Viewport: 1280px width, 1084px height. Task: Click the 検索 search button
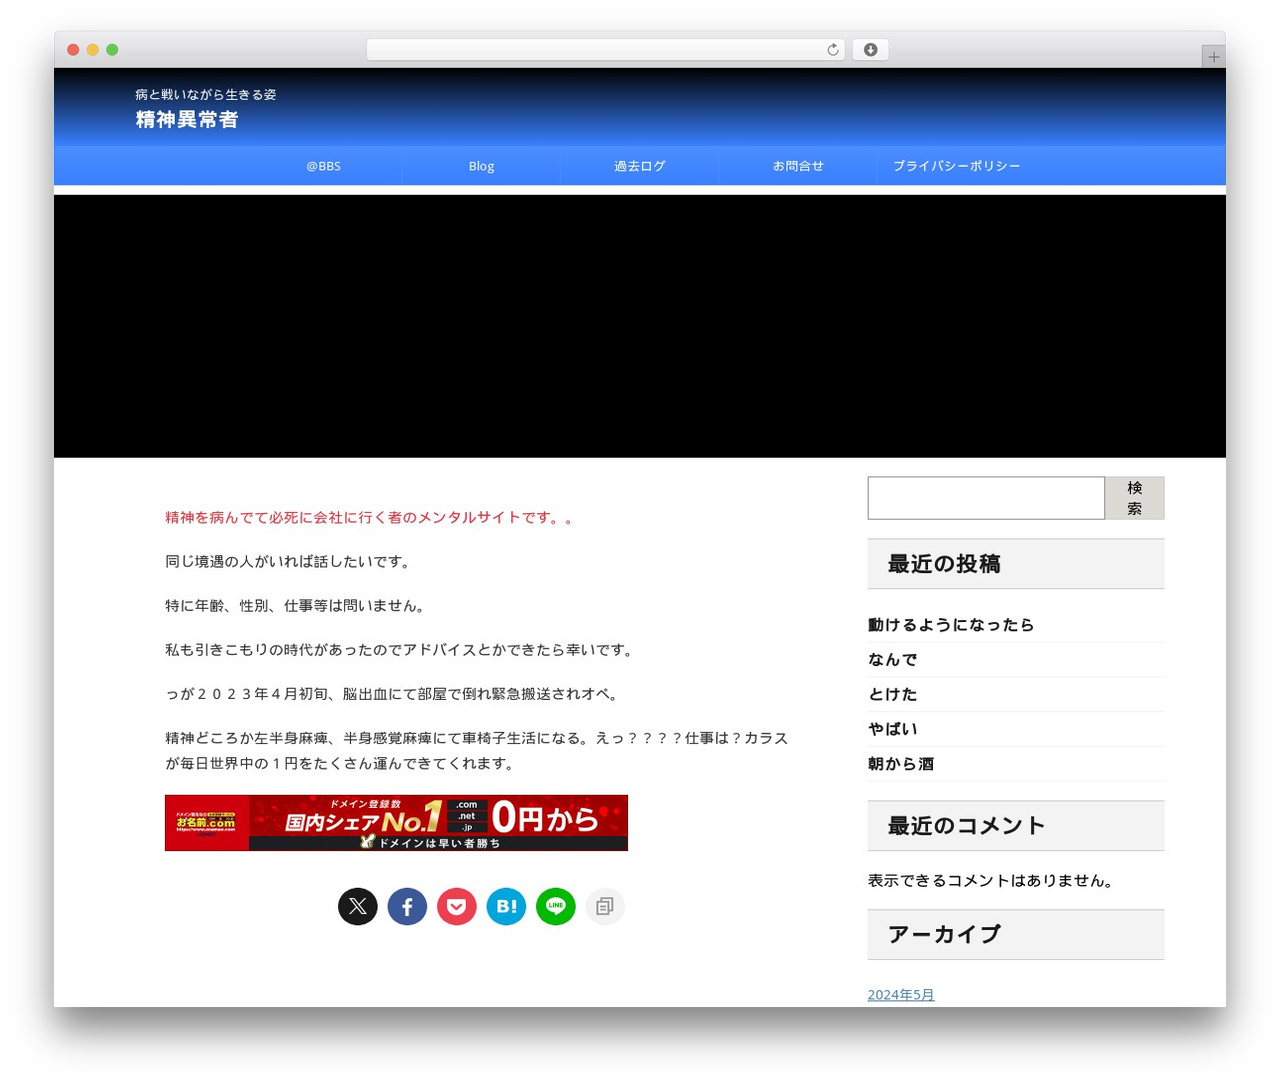click(x=1134, y=498)
